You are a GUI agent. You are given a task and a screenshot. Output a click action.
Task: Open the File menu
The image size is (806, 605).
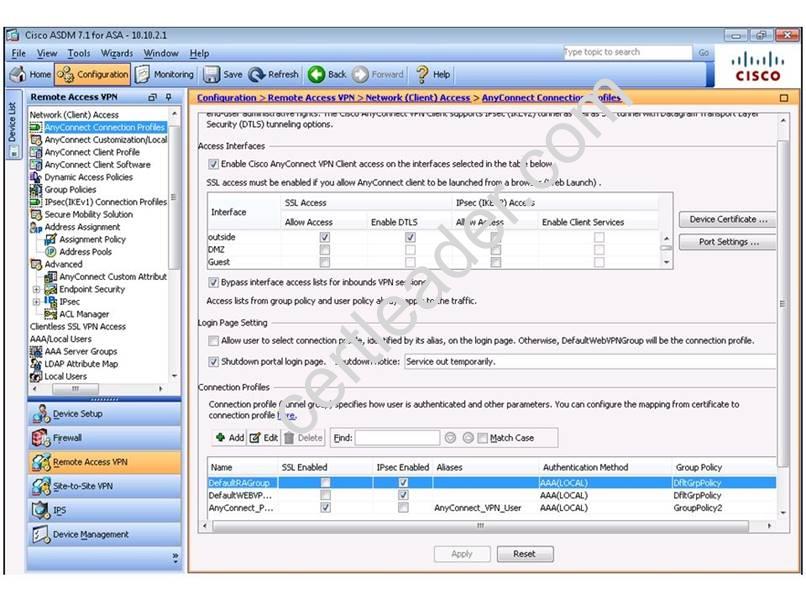19,53
